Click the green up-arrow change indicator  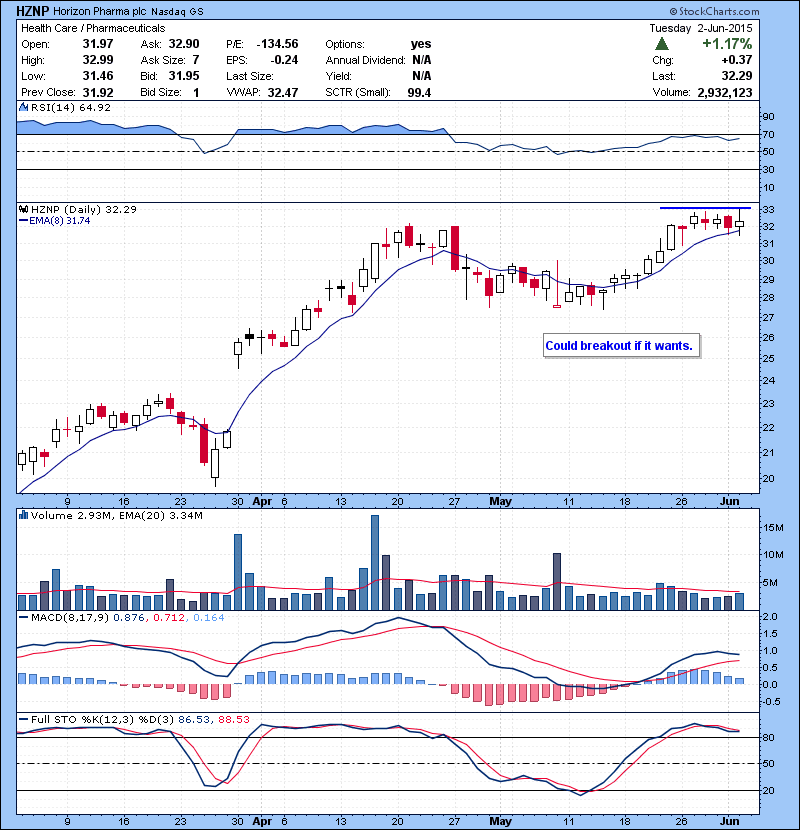coord(662,44)
